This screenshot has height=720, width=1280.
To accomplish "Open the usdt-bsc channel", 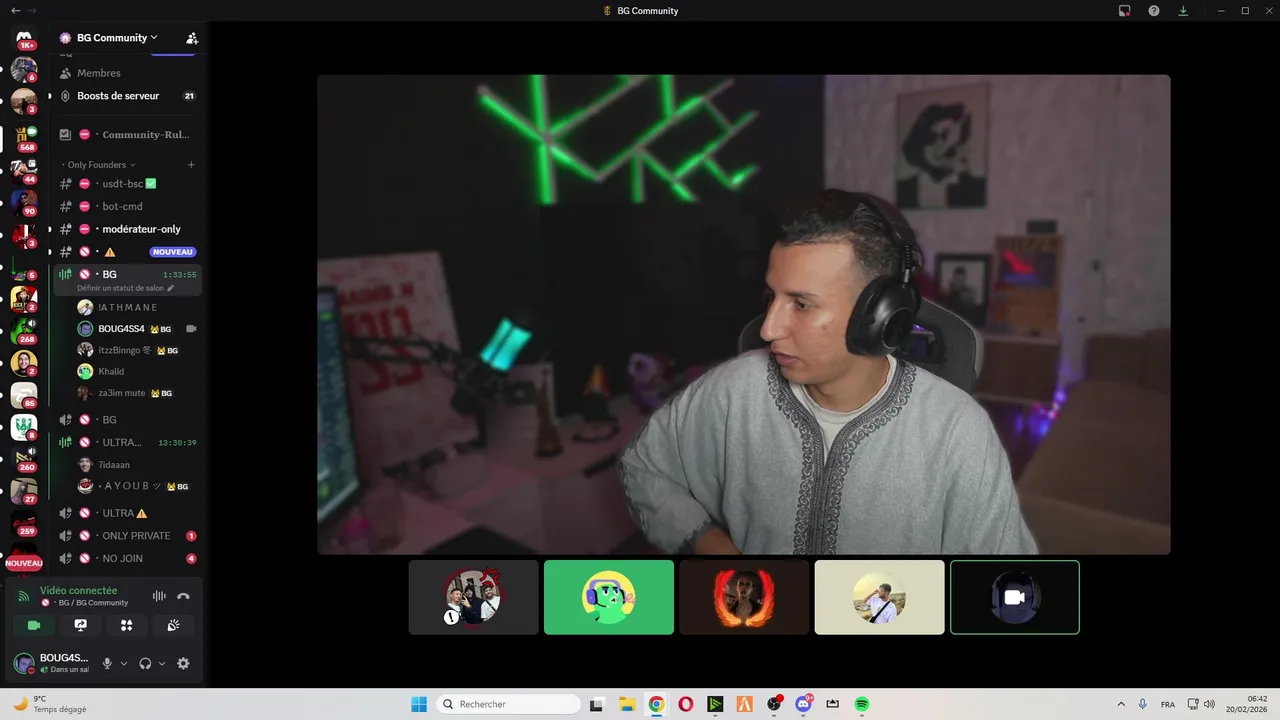I will (127, 184).
